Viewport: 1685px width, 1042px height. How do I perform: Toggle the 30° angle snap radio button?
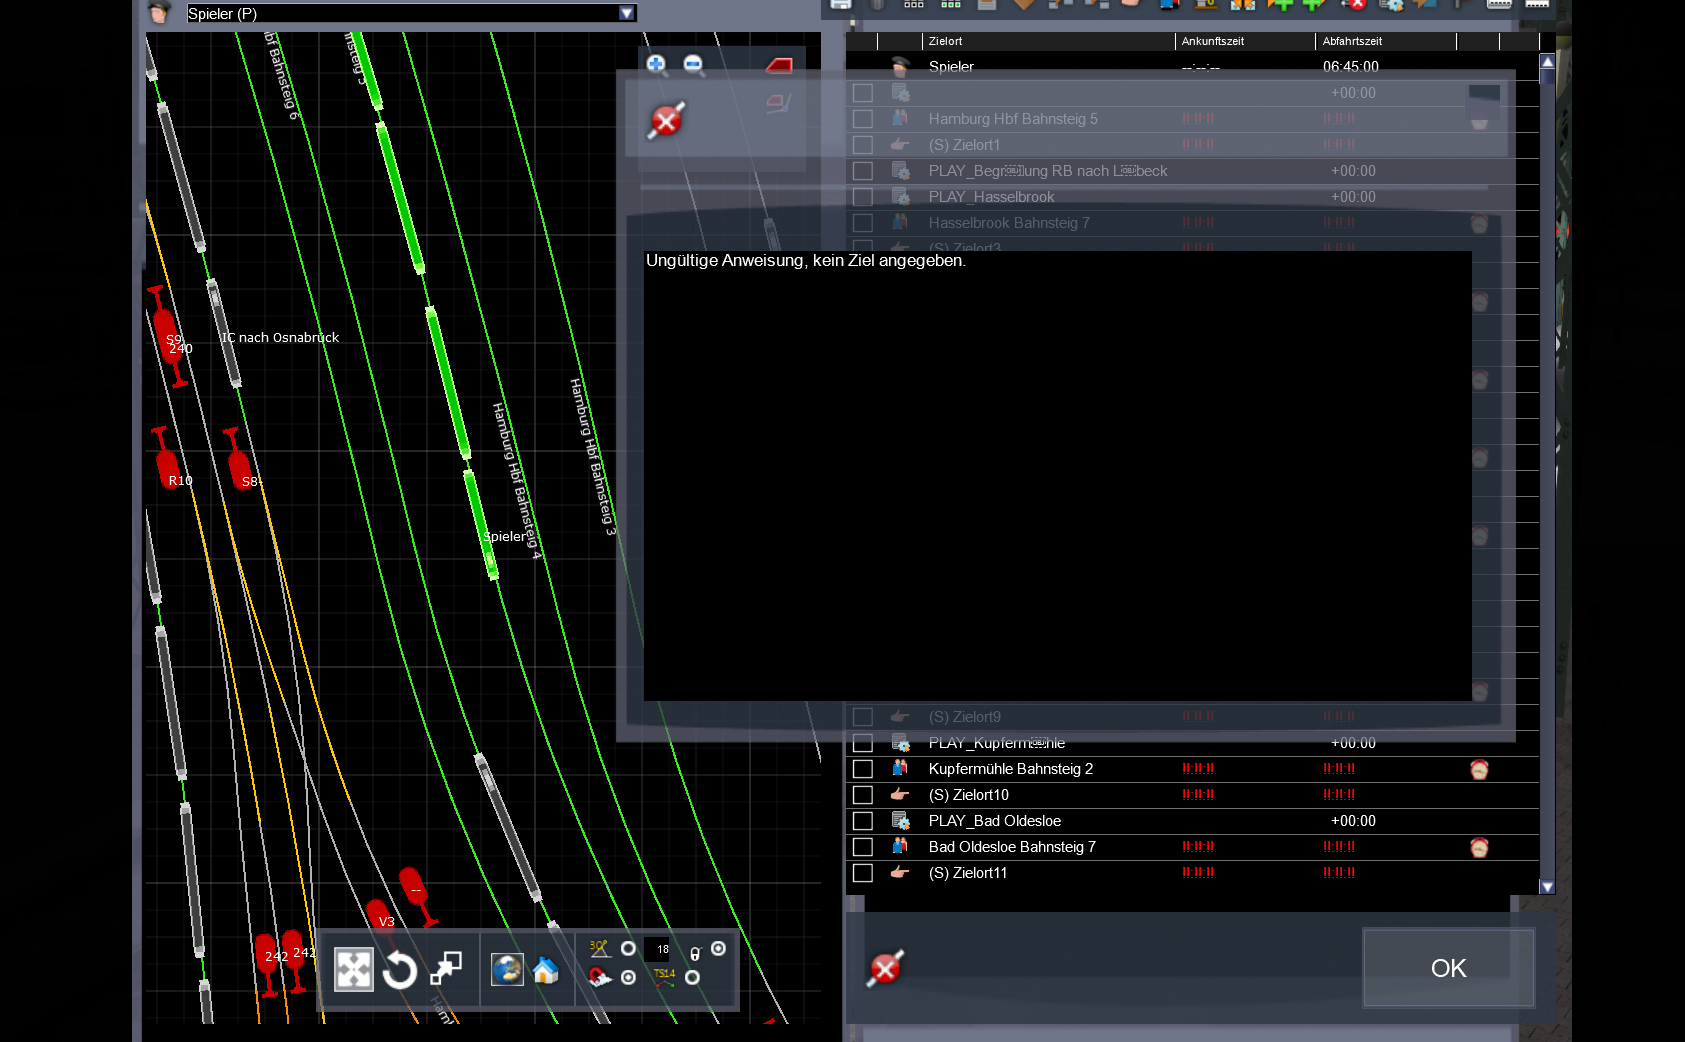pyautogui.click(x=628, y=948)
